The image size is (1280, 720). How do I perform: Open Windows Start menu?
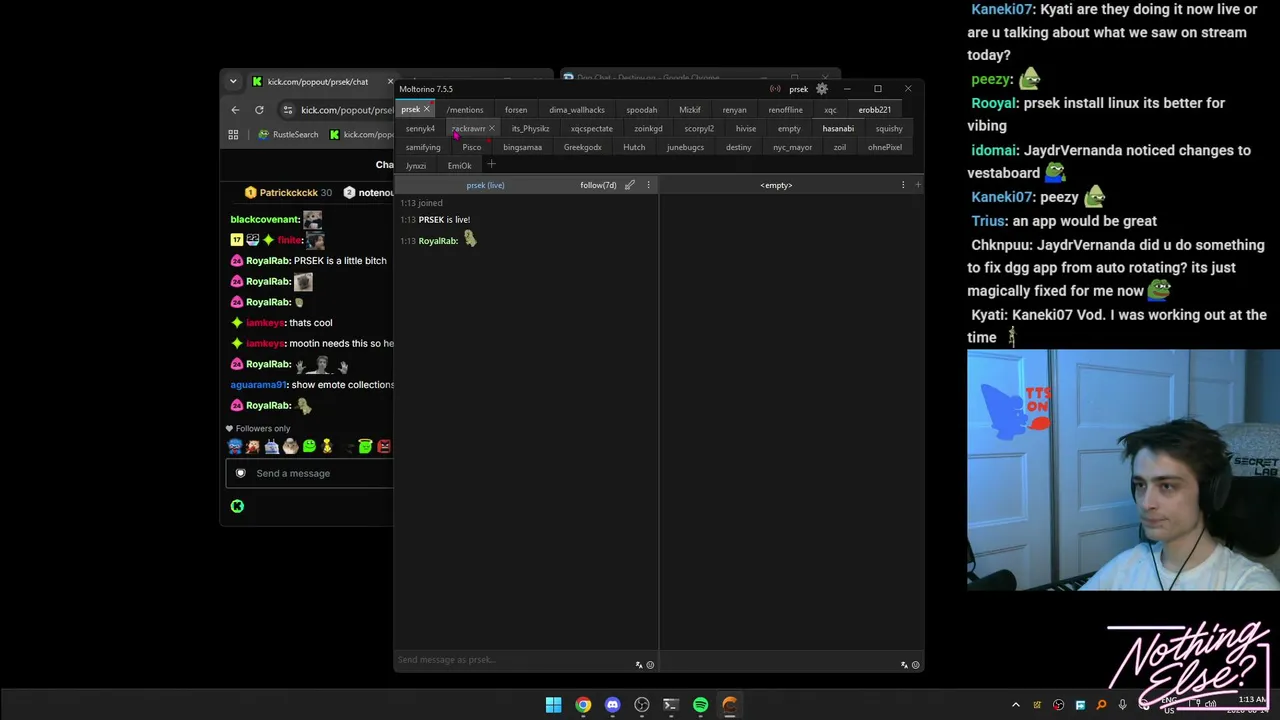[x=553, y=705]
